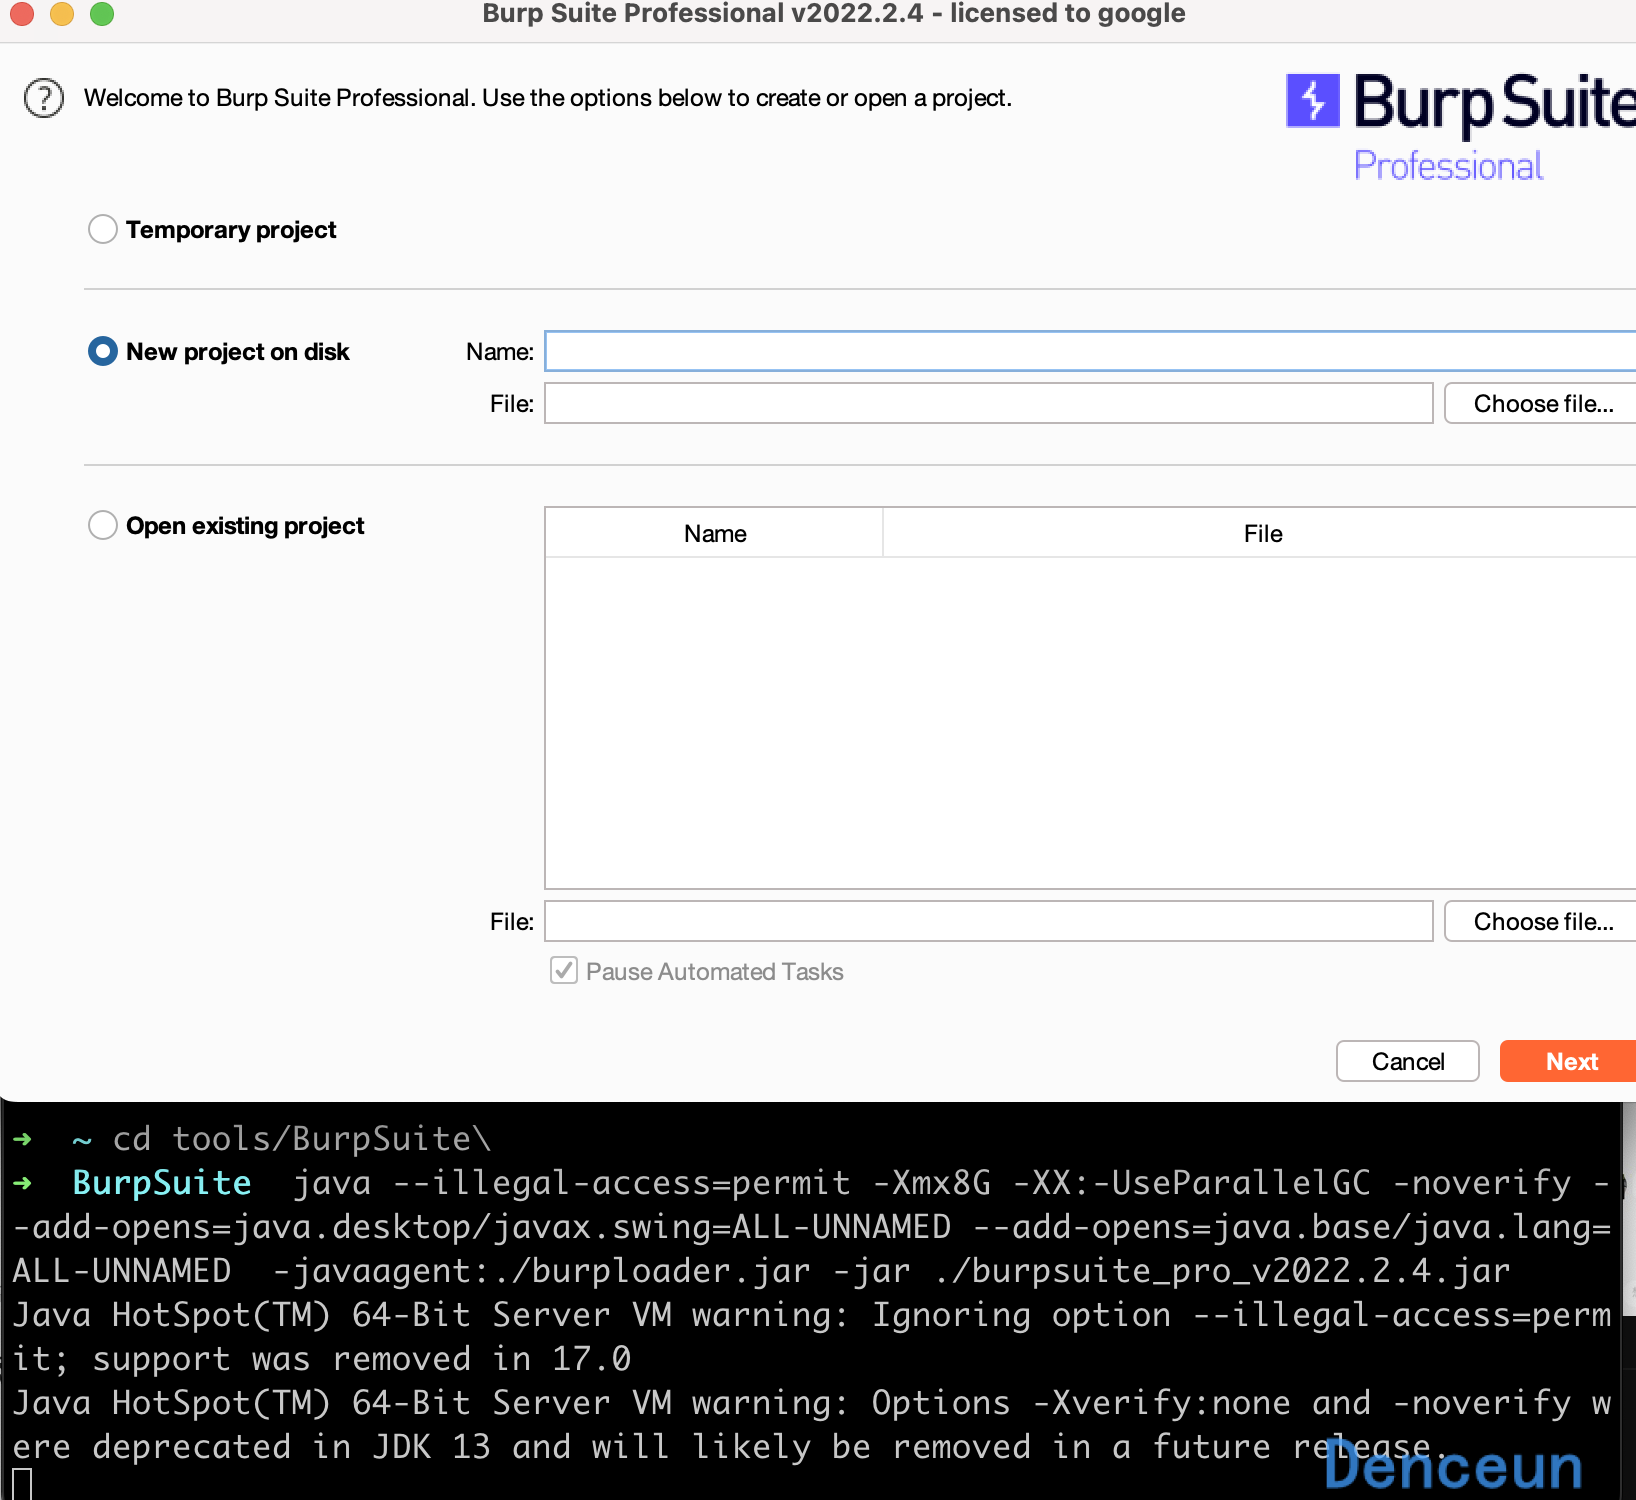Click the window title 'Burp Suite Professional v2022.2.4'
Image resolution: width=1636 pixels, height=1500 pixels.
coord(702,14)
